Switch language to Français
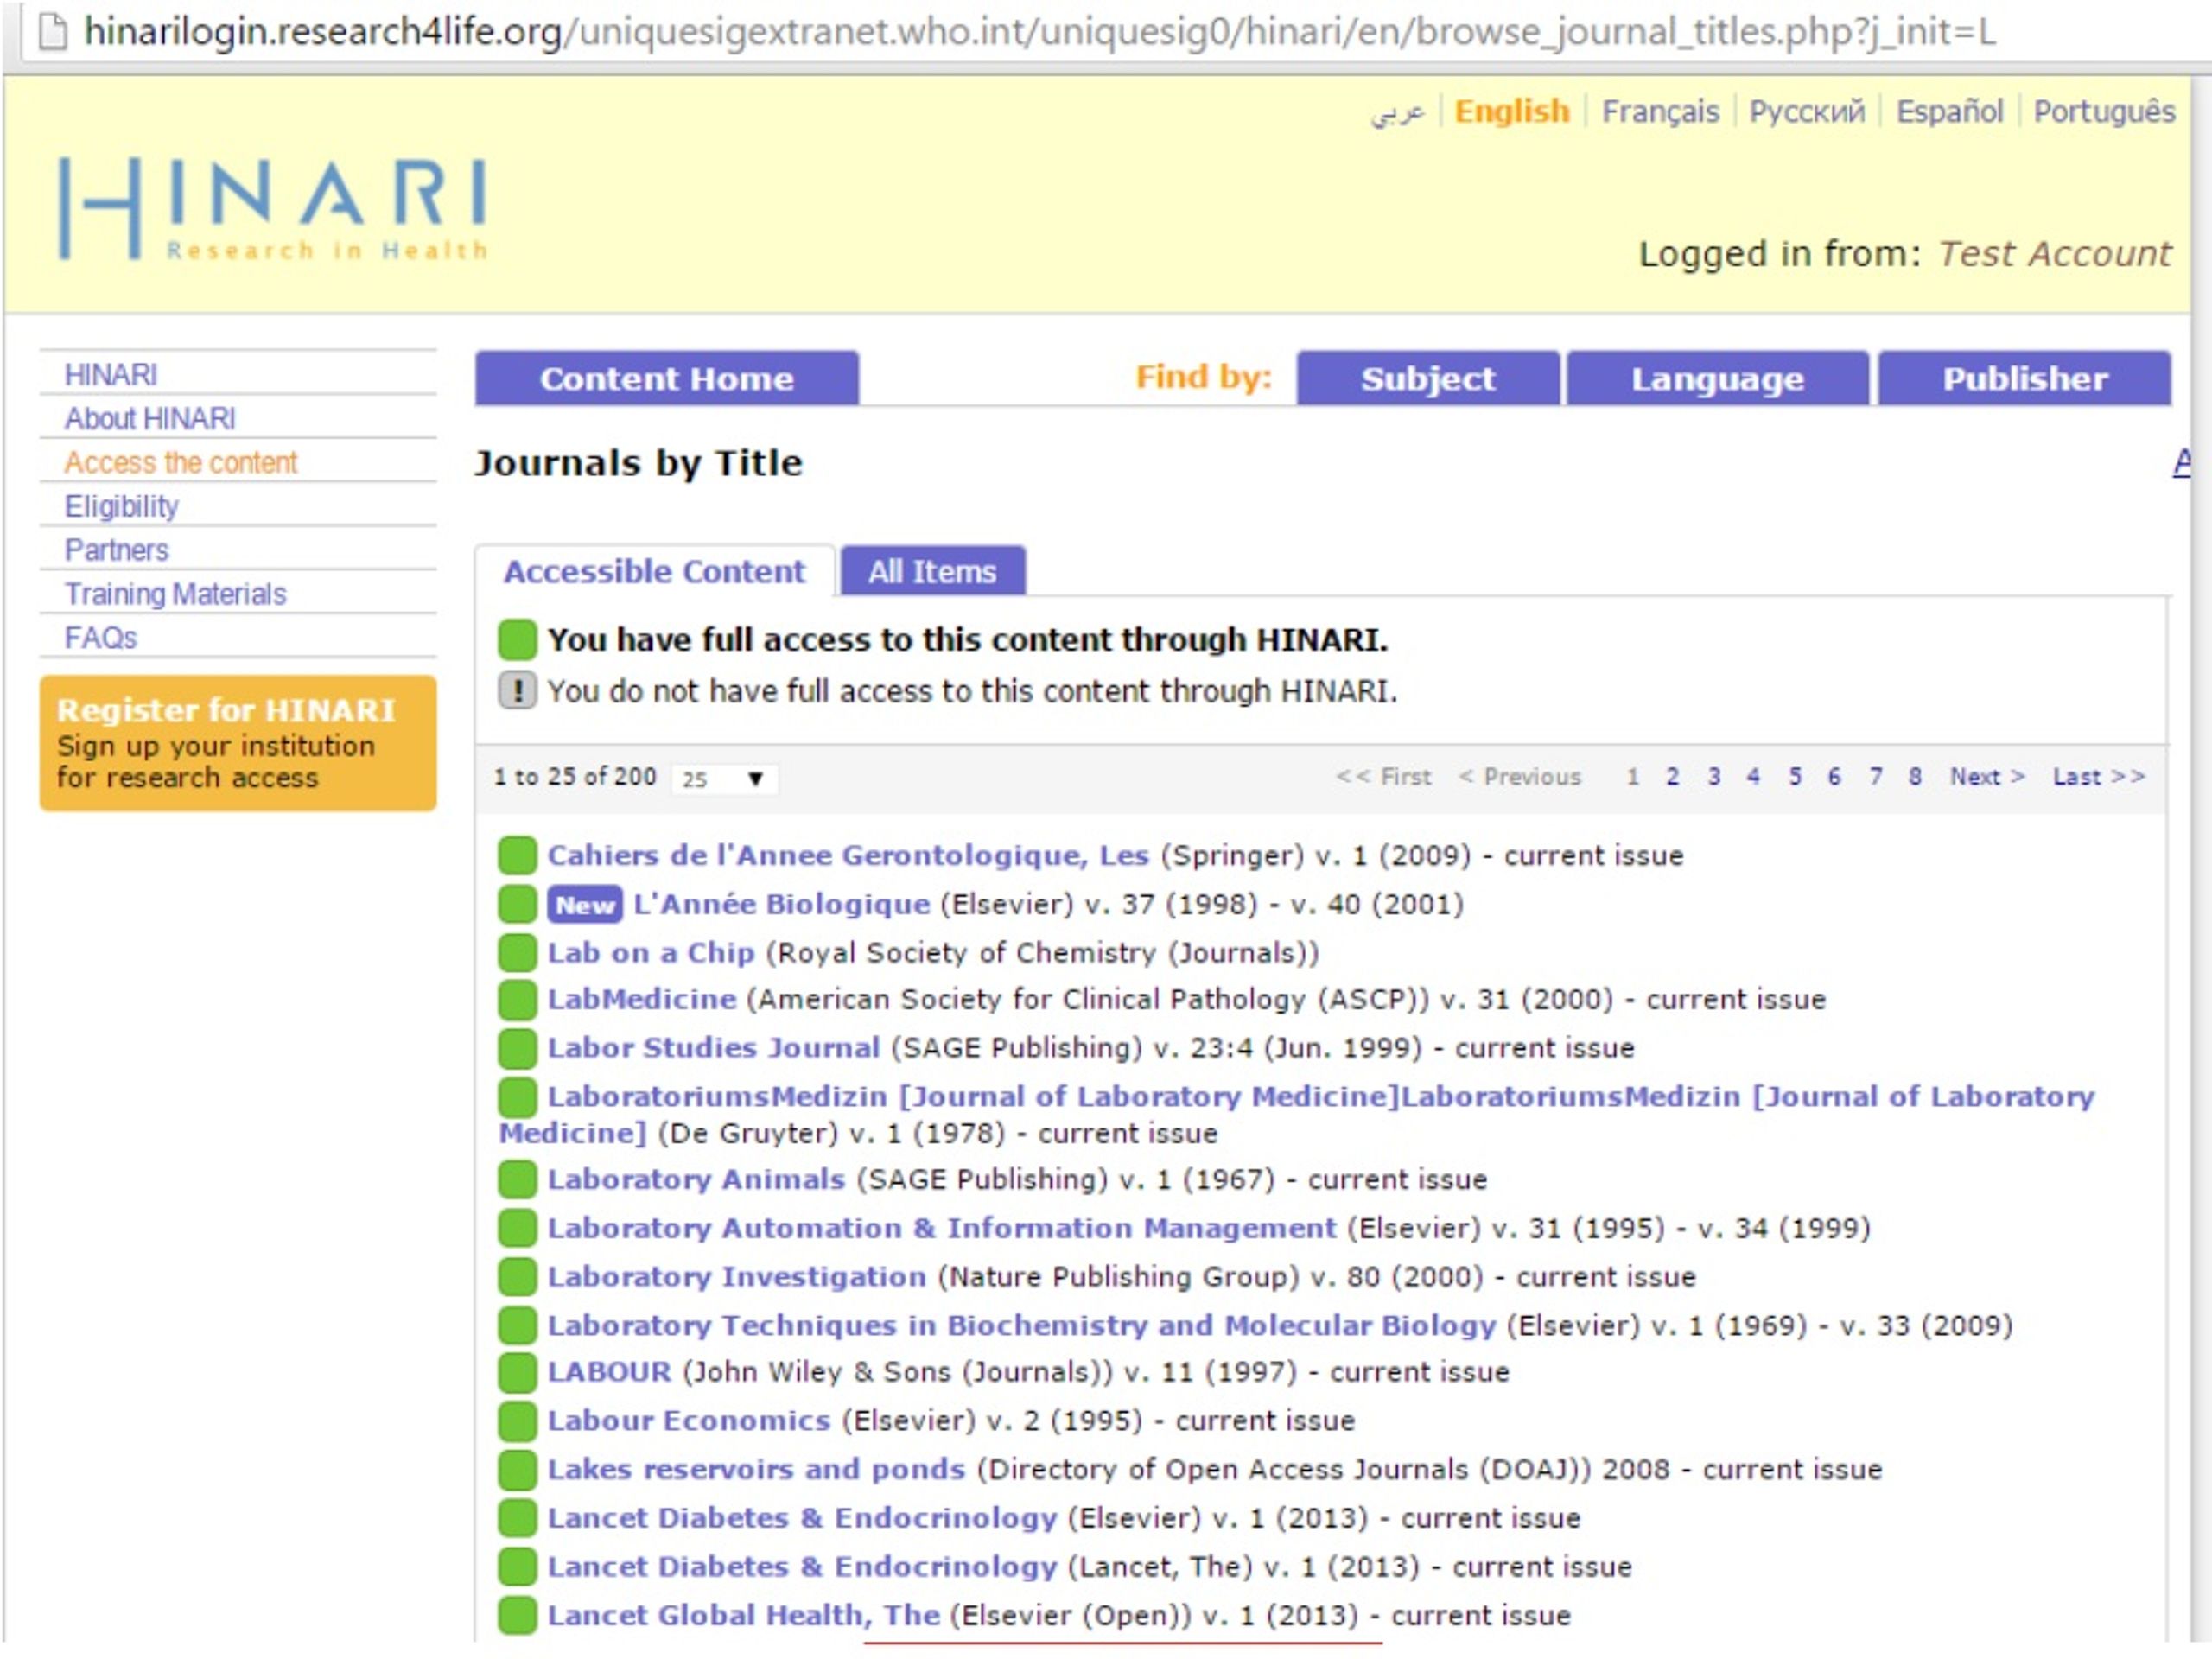Image resolution: width=2212 pixels, height=1659 pixels. click(x=1660, y=111)
